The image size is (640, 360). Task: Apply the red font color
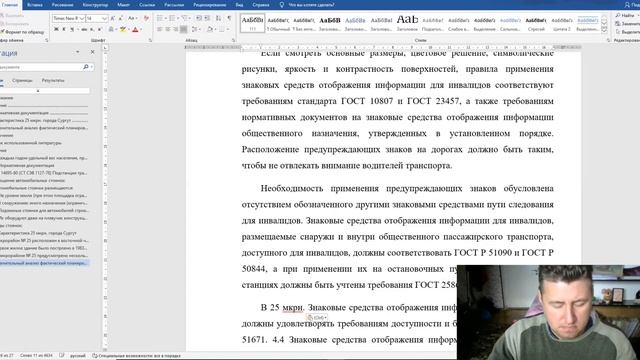pos(136,29)
